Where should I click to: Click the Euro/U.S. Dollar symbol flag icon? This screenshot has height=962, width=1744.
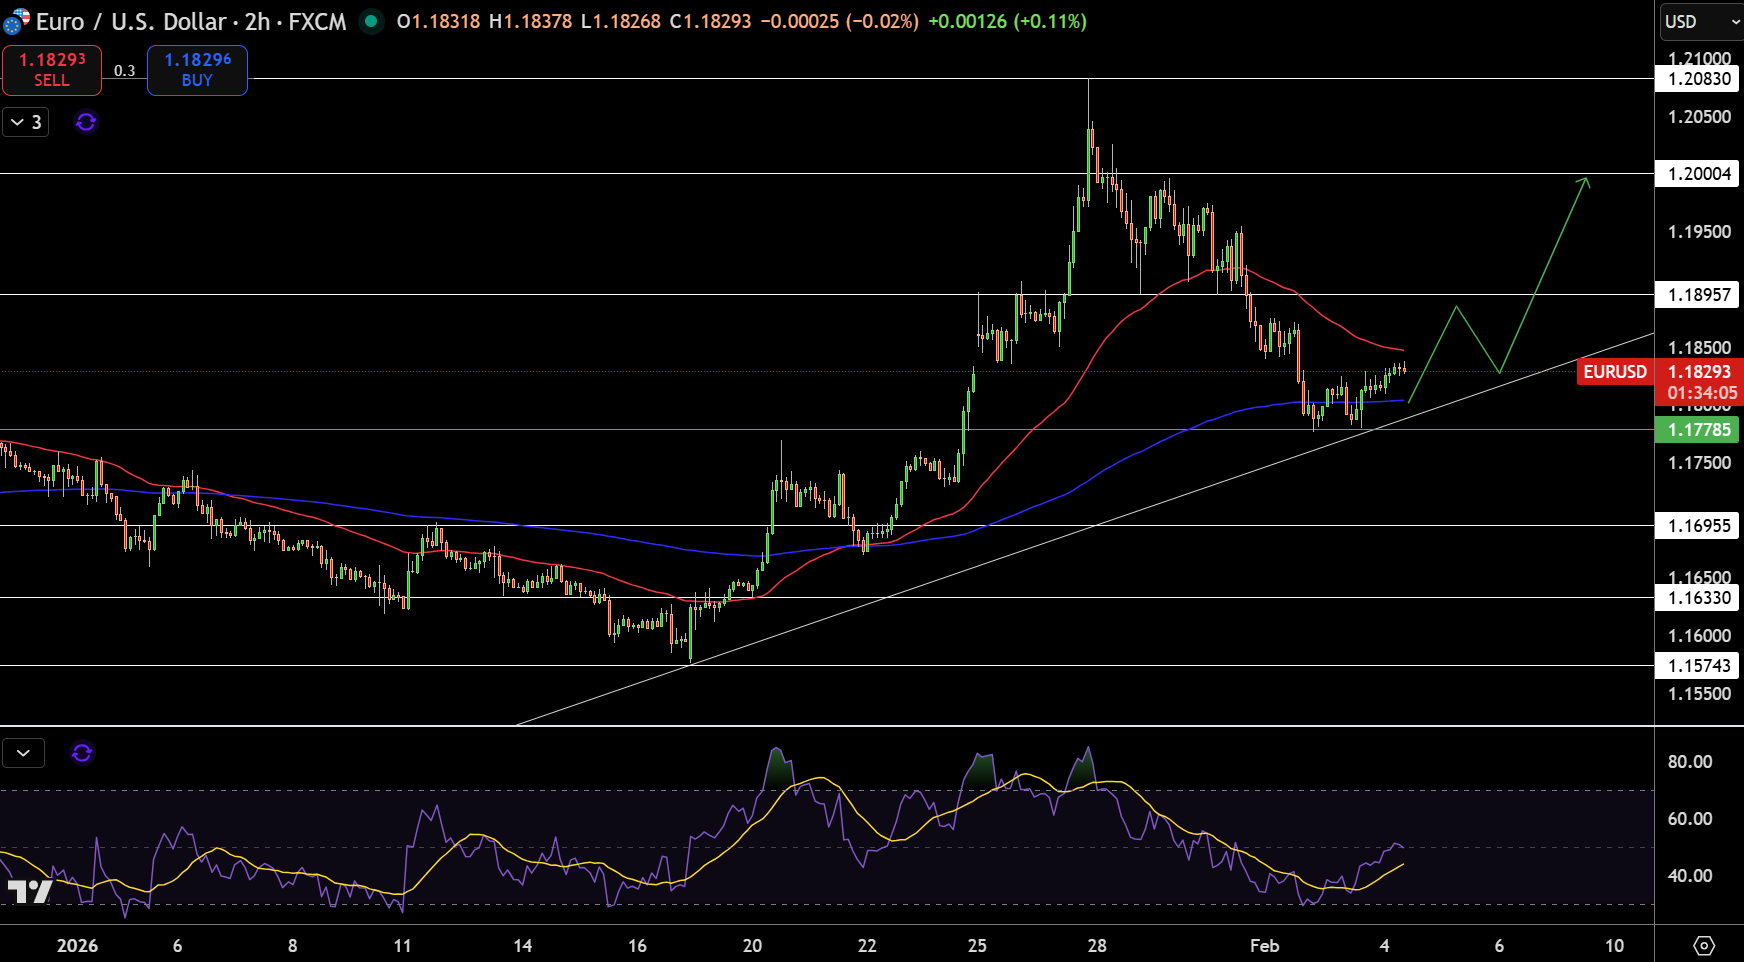pos(16,21)
